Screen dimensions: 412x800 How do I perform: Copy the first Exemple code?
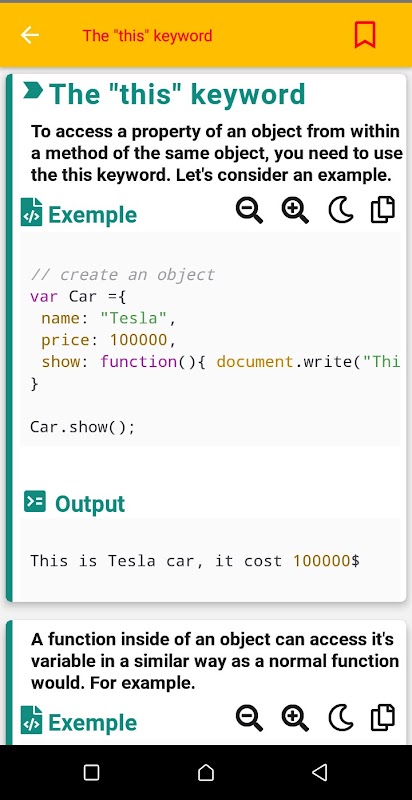pos(382,210)
